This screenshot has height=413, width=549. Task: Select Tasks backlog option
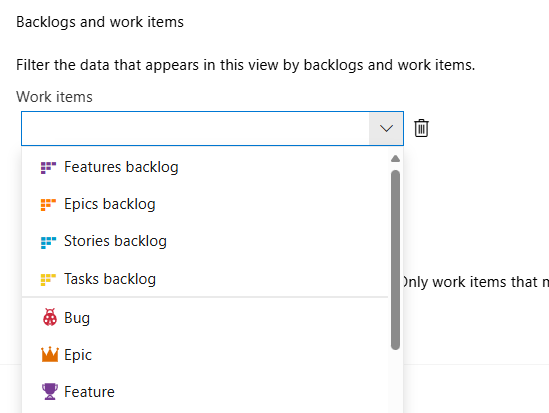coord(205,279)
